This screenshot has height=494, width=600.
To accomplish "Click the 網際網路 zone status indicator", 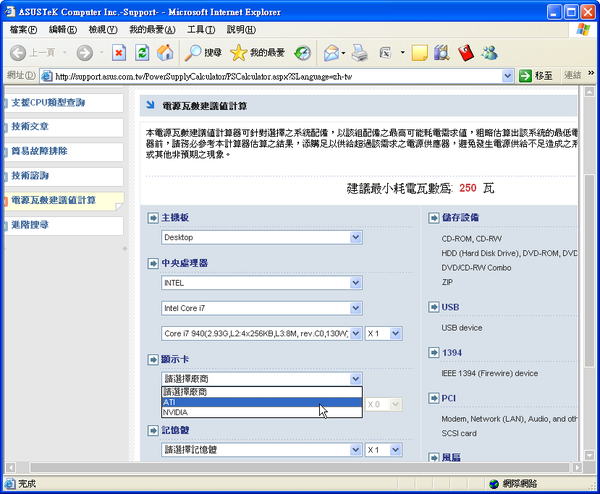I will coord(513,484).
